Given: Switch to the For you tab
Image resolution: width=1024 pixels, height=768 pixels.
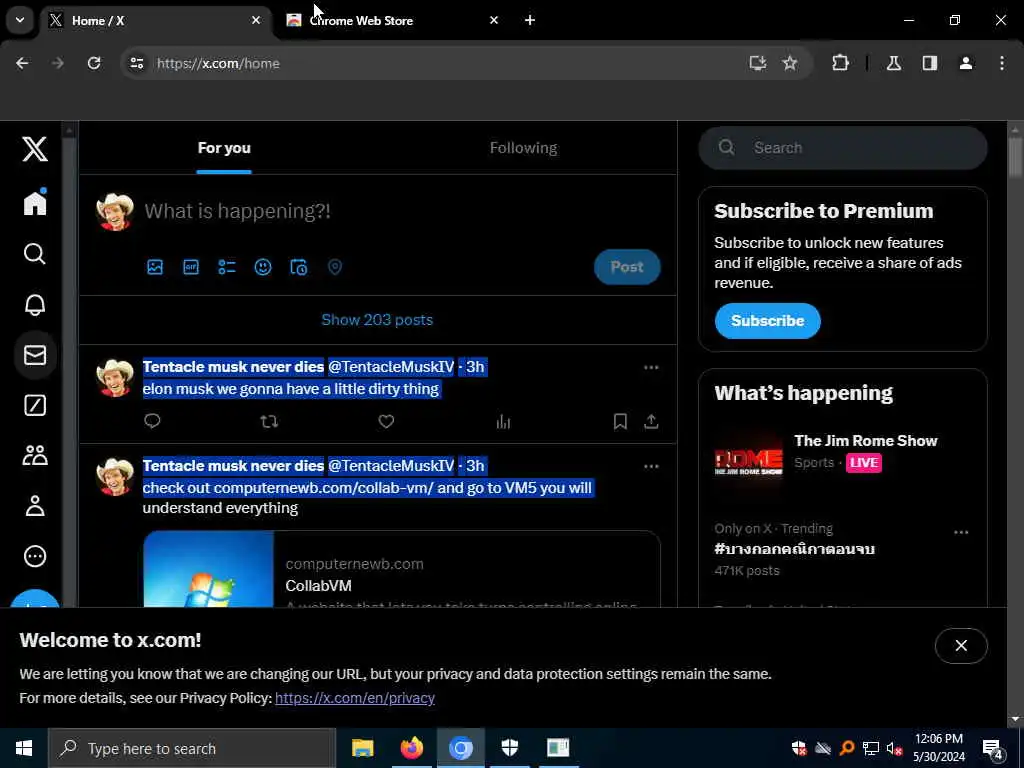Looking at the screenshot, I should pyautogui.click(x=224, y=148).
